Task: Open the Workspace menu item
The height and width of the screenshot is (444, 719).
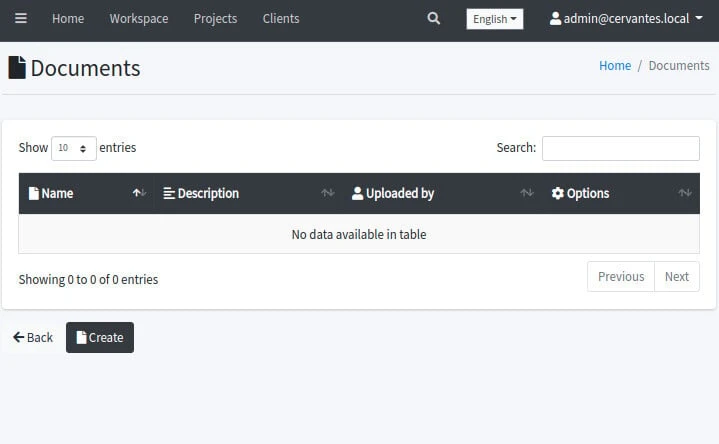Action: pyautogui.click(x=139, y=18)
